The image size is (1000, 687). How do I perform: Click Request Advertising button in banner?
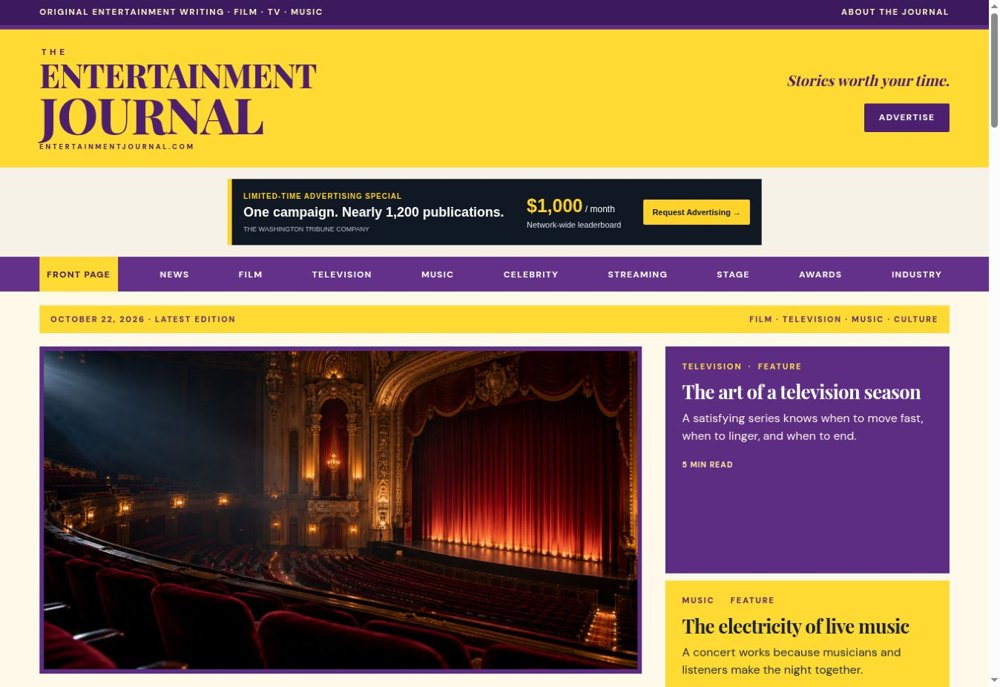pyautogui.click(x=696, y=212)
